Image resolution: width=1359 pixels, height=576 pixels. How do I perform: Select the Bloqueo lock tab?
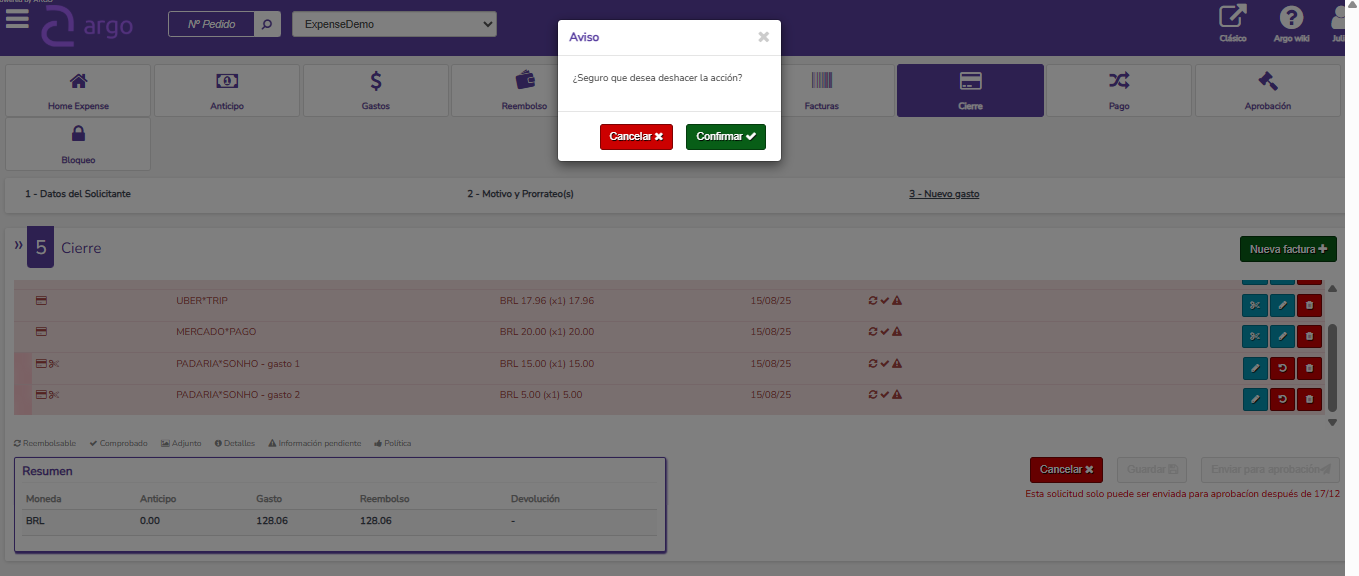click(x=78, y=144)
